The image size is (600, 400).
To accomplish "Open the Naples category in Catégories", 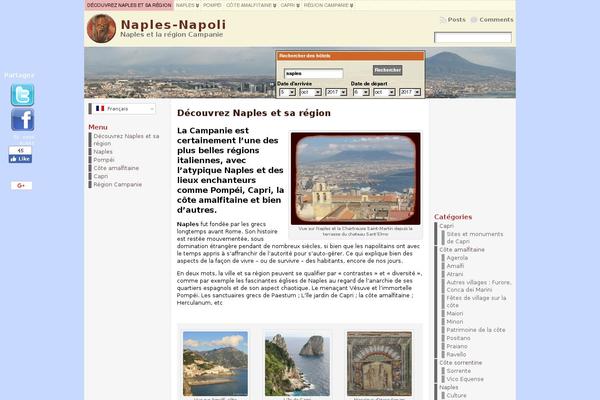I will click(x=448, y=387).
